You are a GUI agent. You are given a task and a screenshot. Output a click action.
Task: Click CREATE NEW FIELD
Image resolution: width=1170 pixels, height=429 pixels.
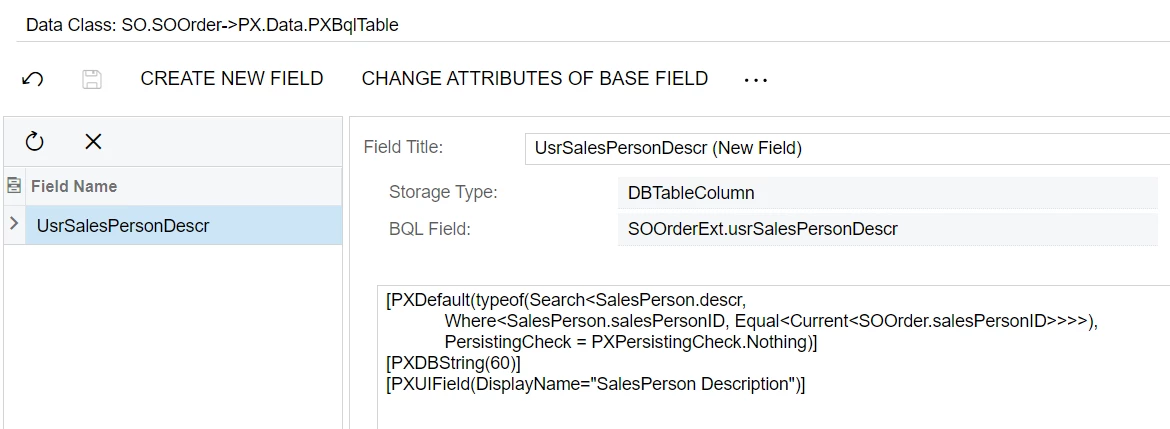coord(232,79)
